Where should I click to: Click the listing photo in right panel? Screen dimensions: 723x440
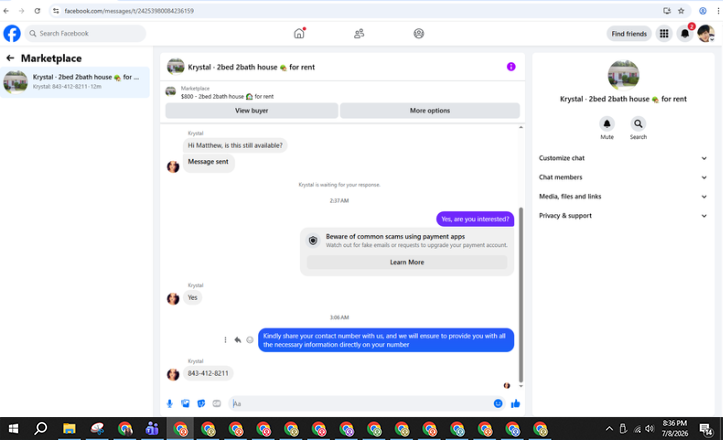623,75
